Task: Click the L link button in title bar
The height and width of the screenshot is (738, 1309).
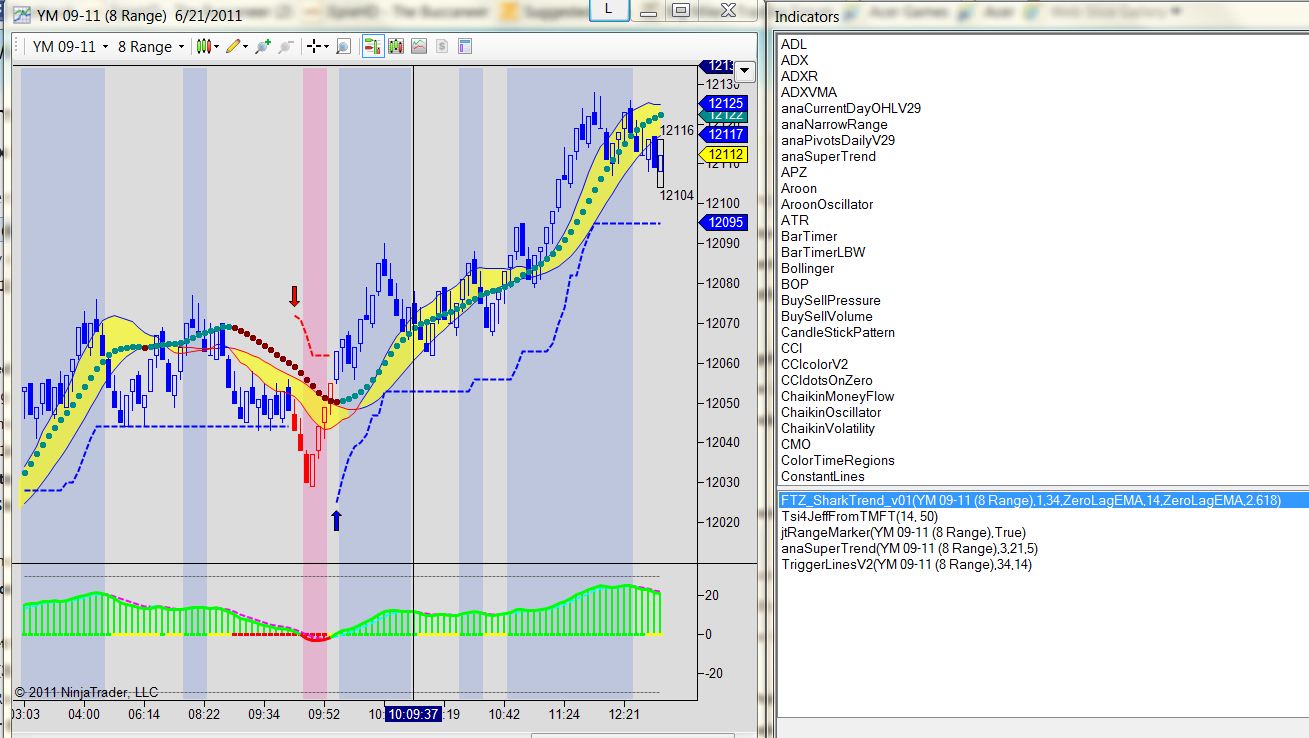Action: [609, 10]
